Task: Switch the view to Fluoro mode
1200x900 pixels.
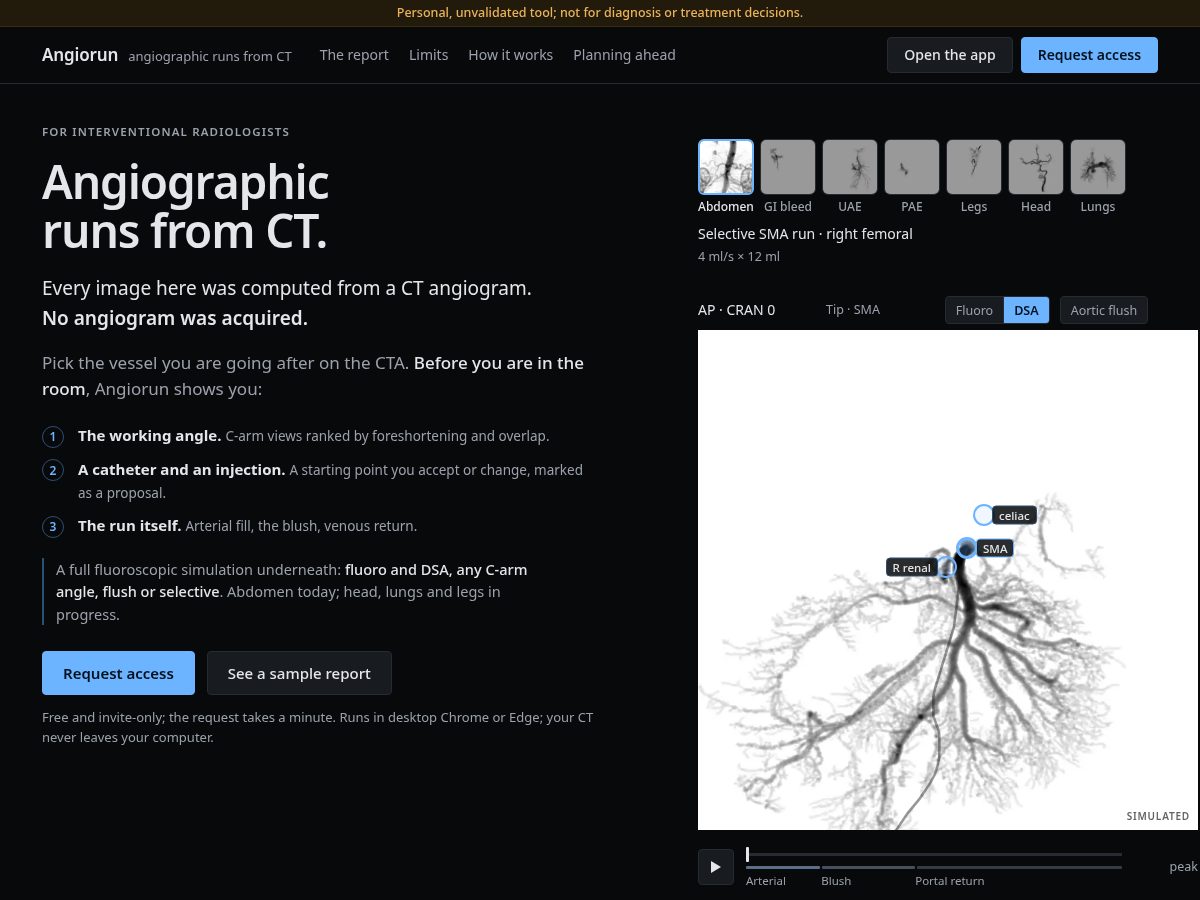Action: coord(974,310)
